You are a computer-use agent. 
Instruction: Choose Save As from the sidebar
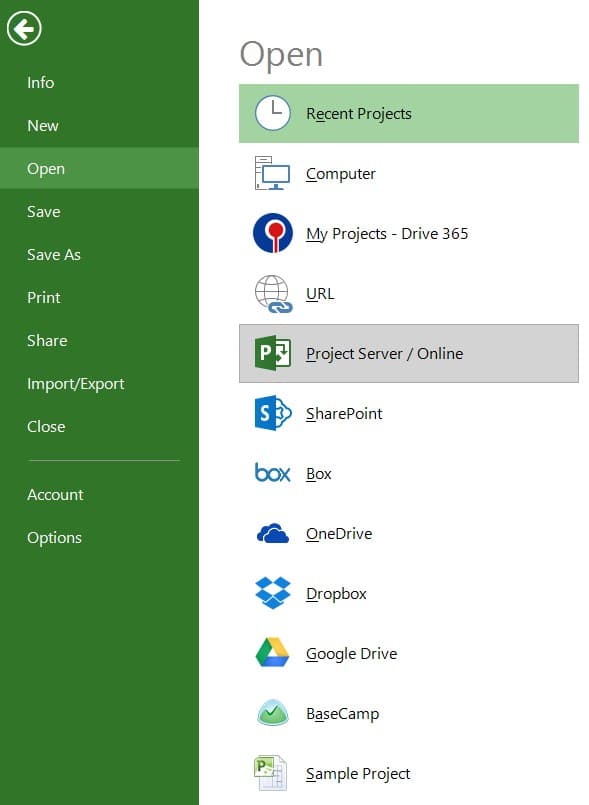click(54, 255)
